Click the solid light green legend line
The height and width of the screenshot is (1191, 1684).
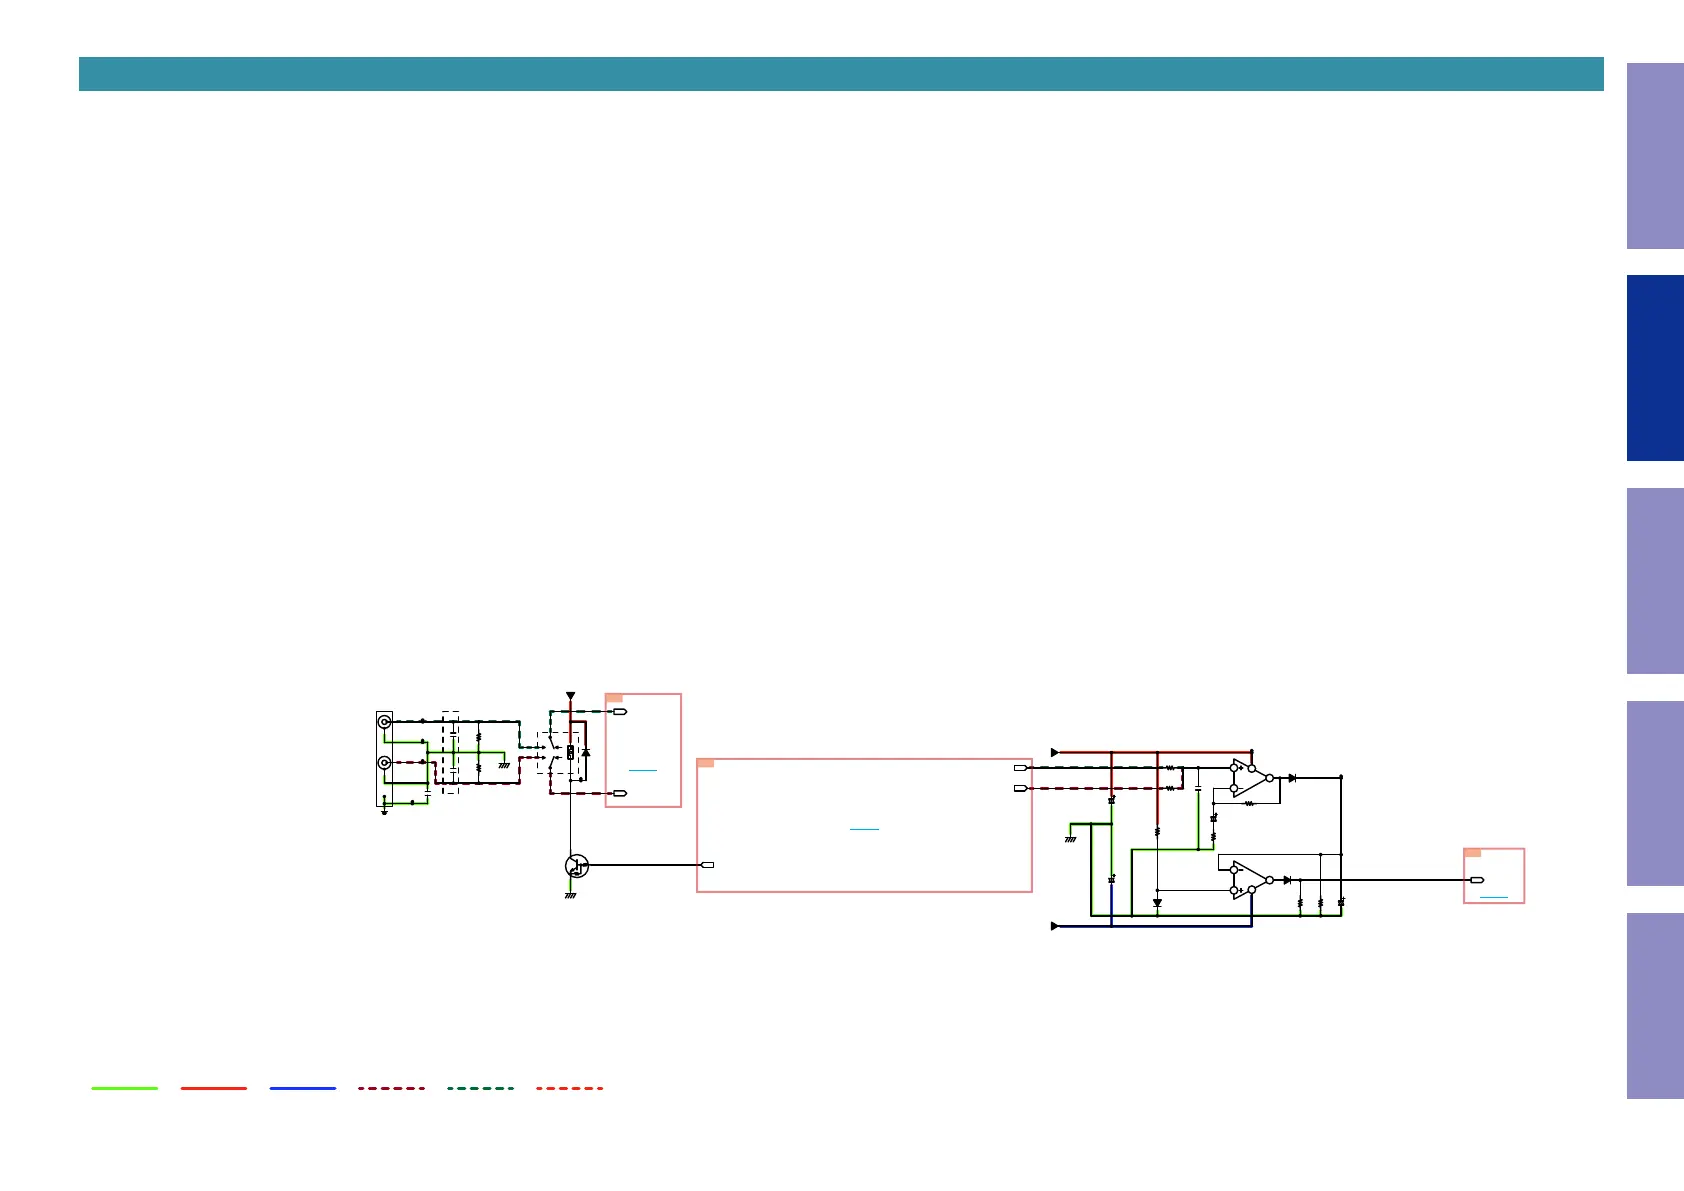click(x=125, y=1088)
